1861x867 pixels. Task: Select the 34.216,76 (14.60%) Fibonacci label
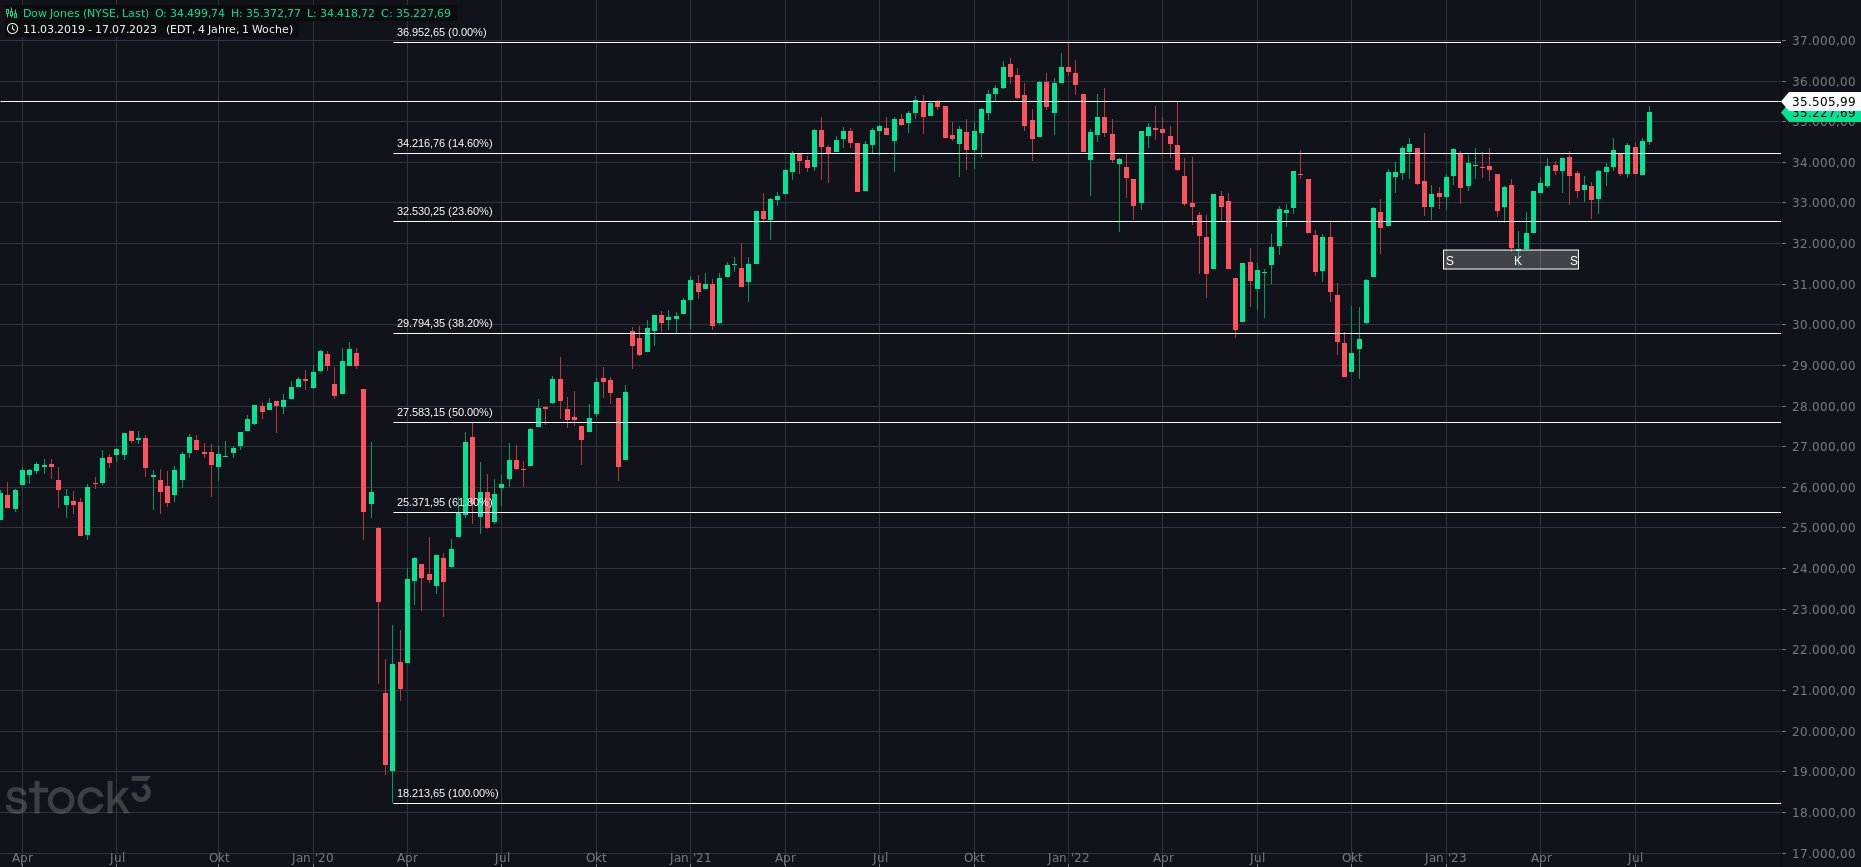[444, 144]
